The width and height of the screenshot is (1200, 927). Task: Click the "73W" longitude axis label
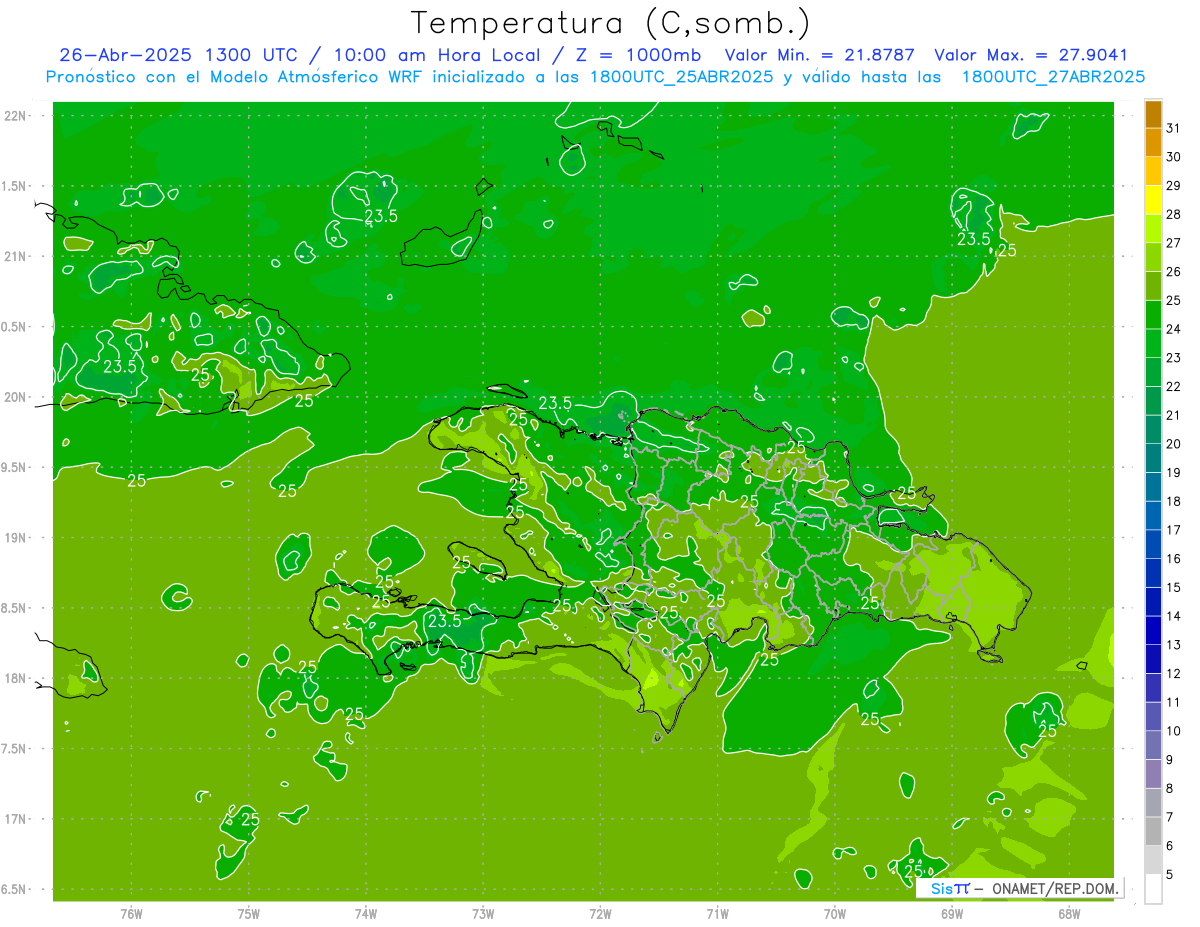click(483, 914)
